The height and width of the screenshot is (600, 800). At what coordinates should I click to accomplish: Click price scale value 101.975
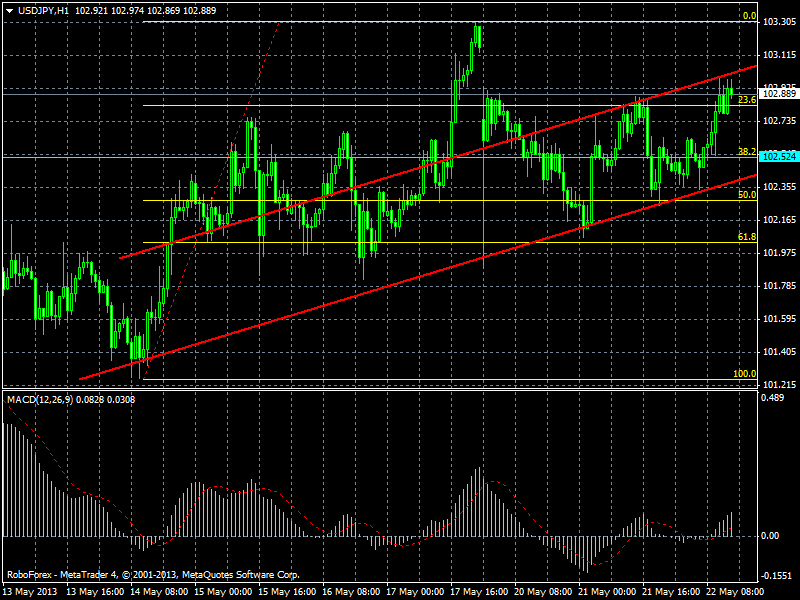coord(779,253)
